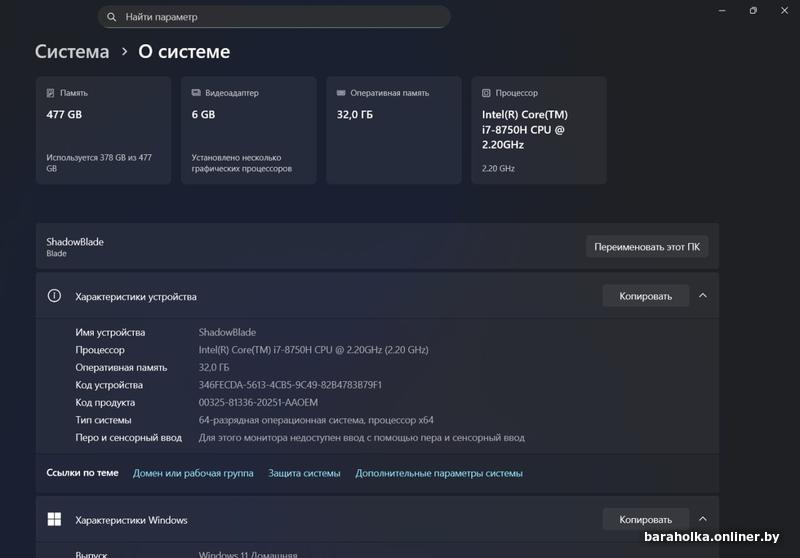Select device ID '346FECDA-5613-4CB5-9C49-82B4783B79F1'
This screenshot has height=558, width=800.
(x=290, y=385)
